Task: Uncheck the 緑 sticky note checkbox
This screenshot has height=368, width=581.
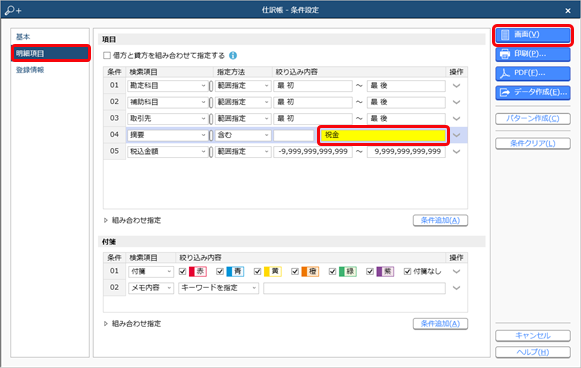Action: (332, 272)
